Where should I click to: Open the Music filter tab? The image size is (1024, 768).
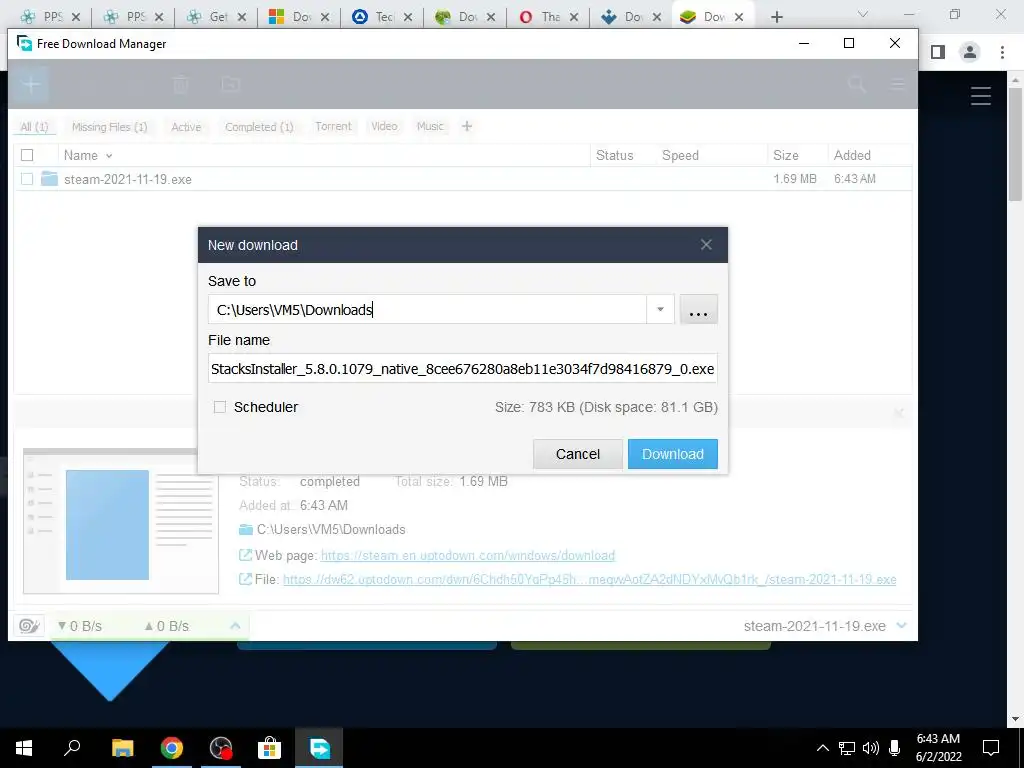[x=430, y=126]
